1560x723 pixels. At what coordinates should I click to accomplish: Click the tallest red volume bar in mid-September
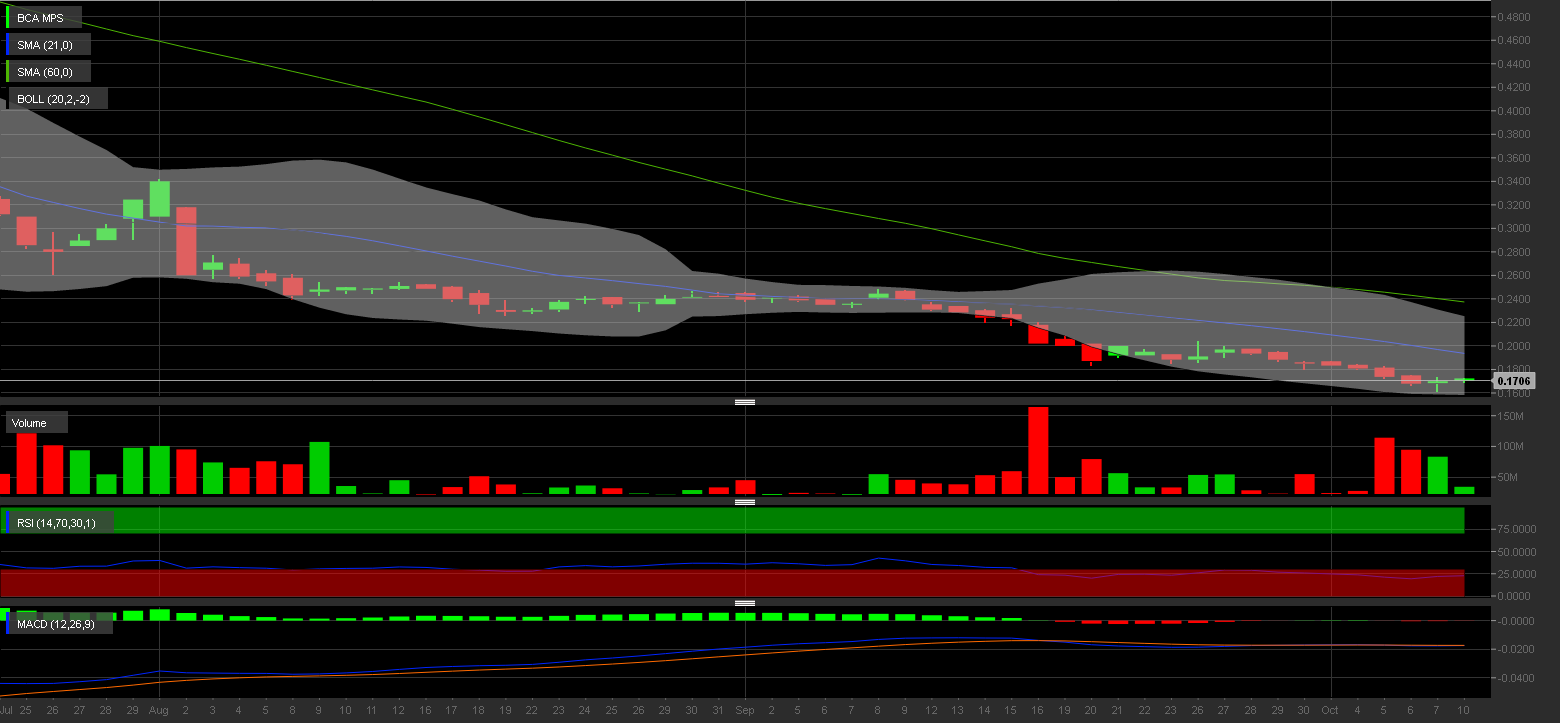(1038, 450)
